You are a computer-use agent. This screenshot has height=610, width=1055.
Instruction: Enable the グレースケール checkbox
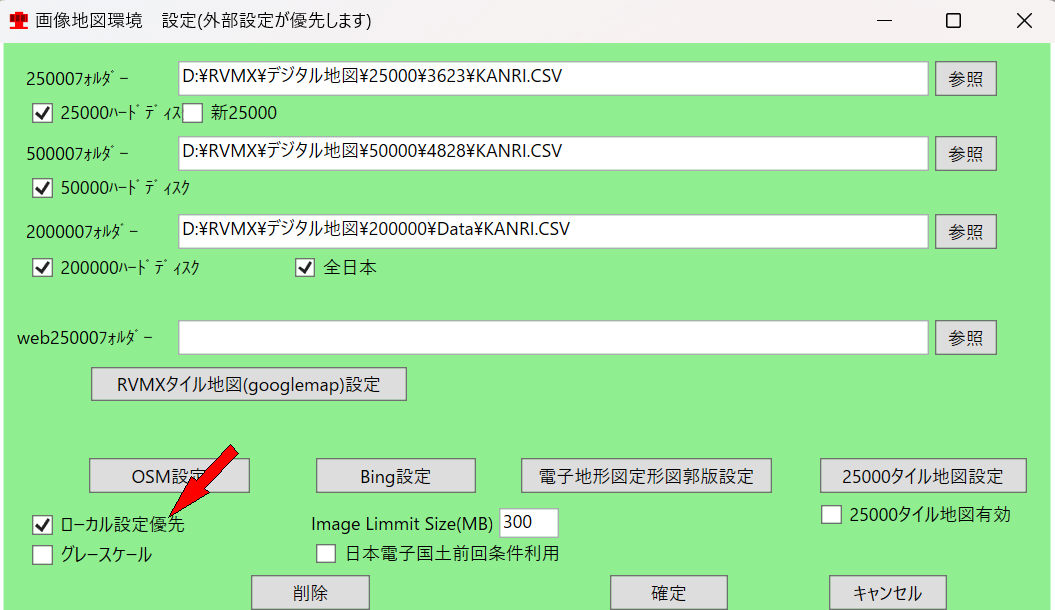click(x=42, y=555)
